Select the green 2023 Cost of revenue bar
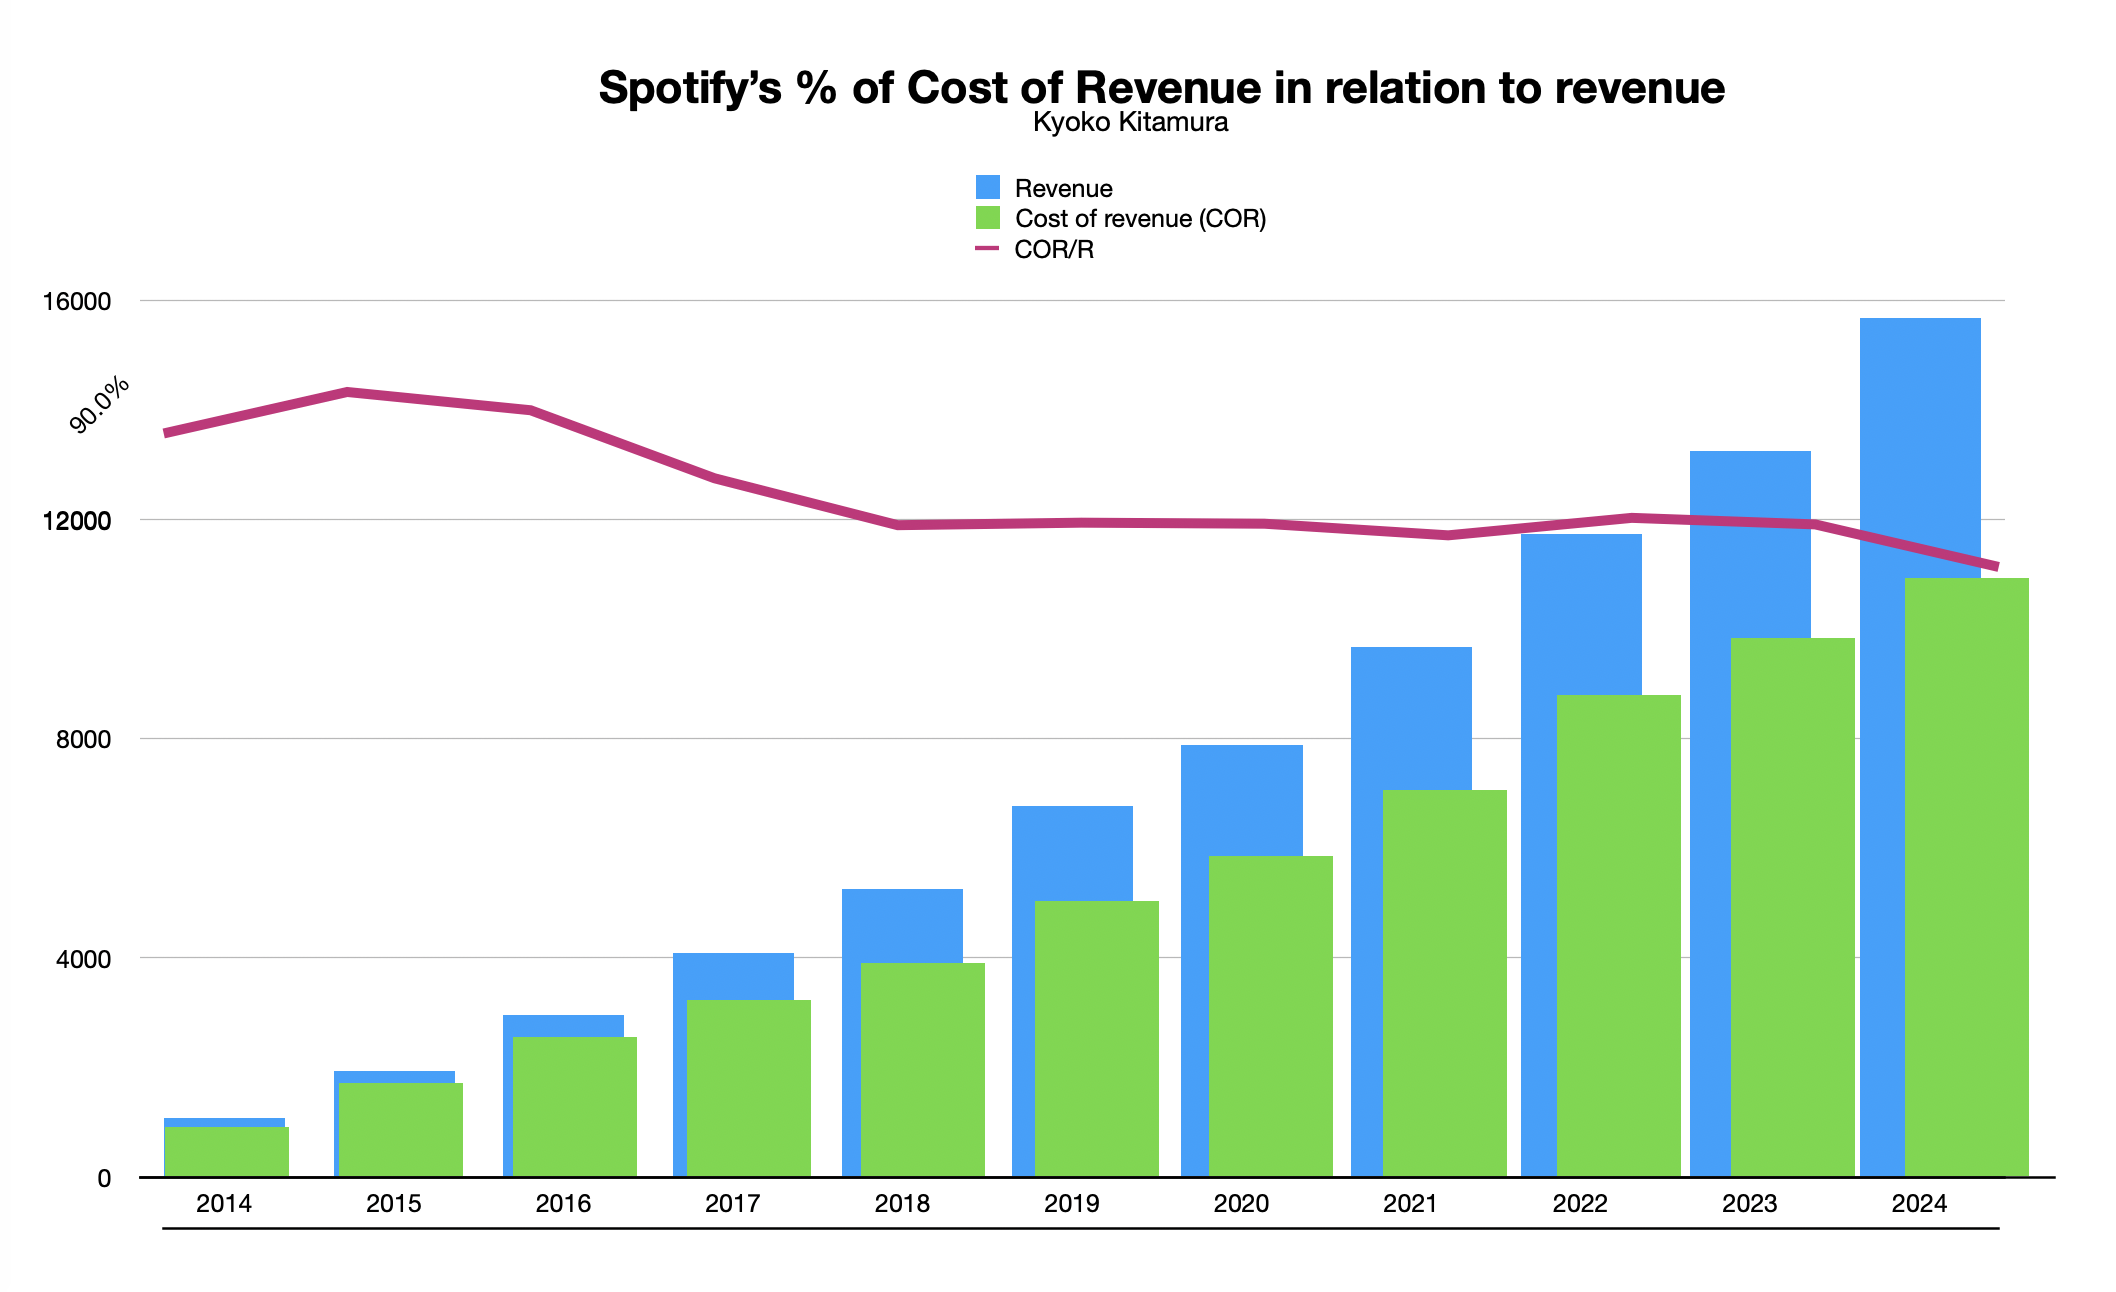Viewport: 2116px width, 1292px height. (1793, 907)
